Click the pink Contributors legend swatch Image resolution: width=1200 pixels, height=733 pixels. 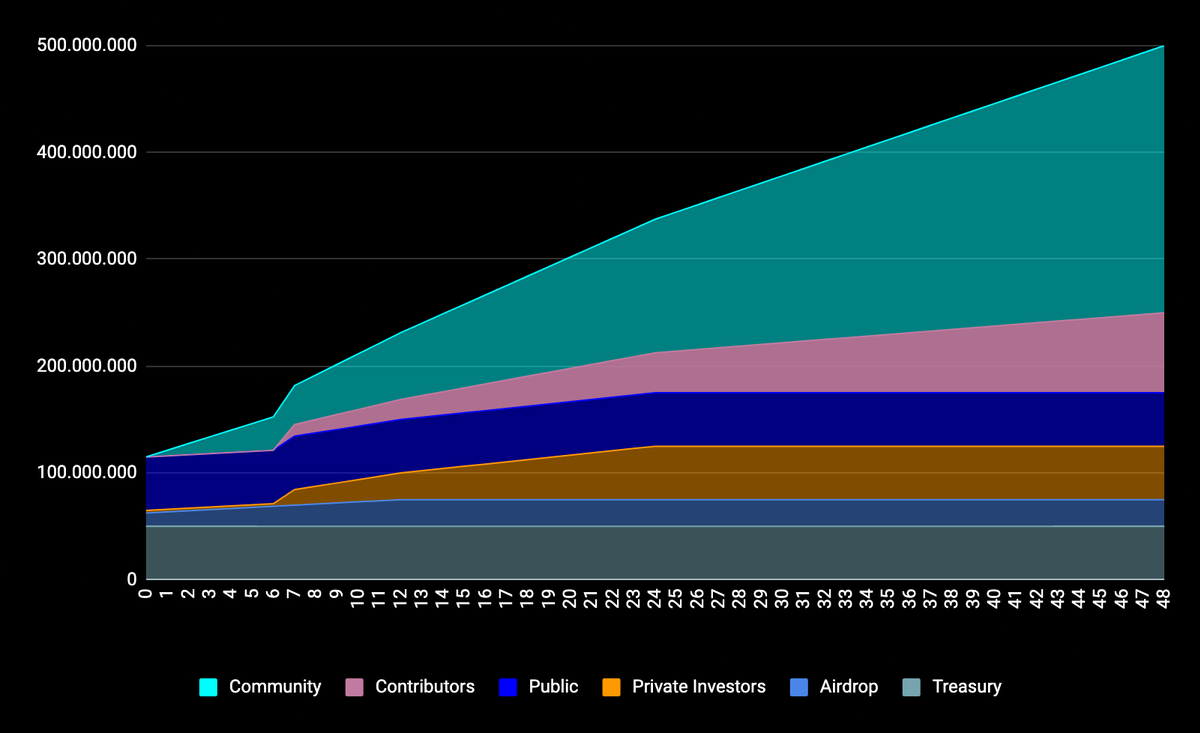point(354,687)
